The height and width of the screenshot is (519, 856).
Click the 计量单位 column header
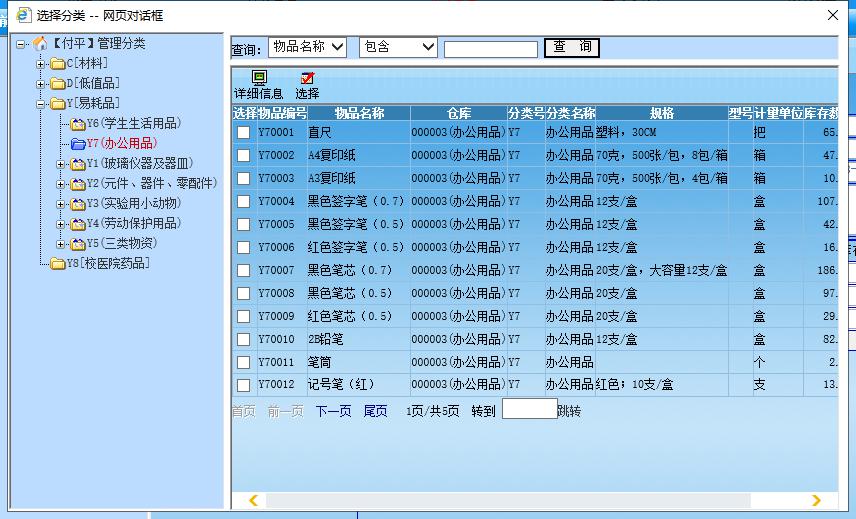point(778,113)
